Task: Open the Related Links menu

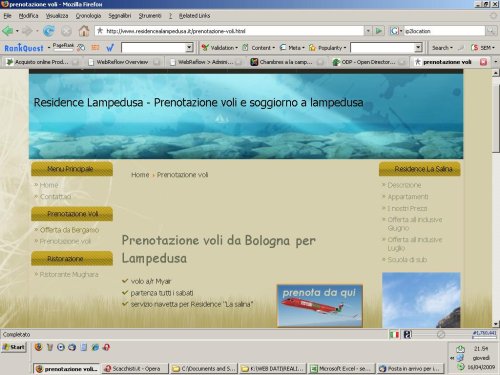Action: pyautogui.click(x=194, y=16)
